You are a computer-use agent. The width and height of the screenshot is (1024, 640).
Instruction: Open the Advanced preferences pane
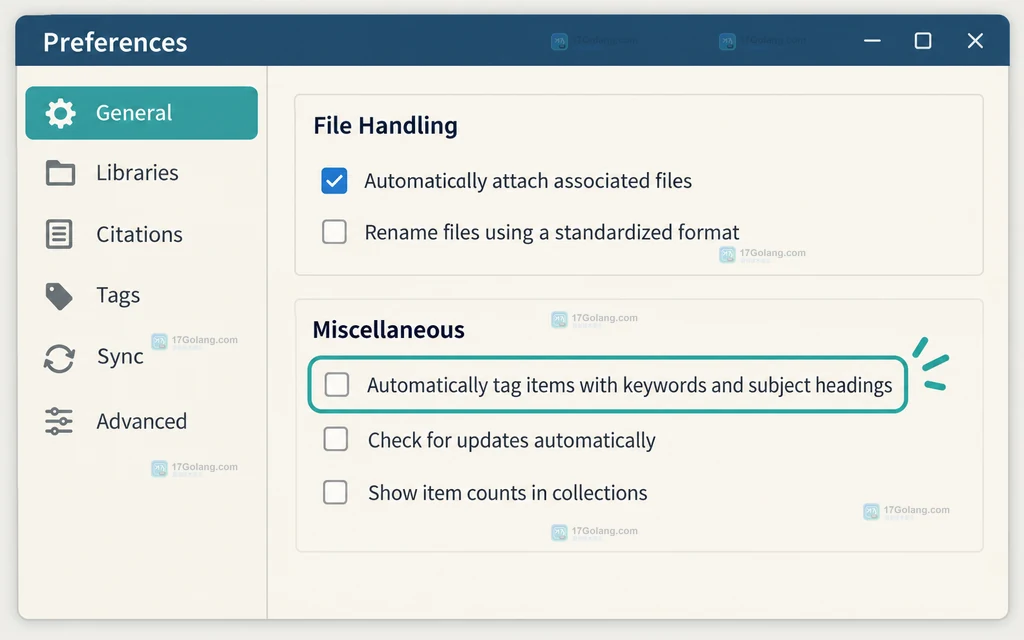(x=141, y=421)
